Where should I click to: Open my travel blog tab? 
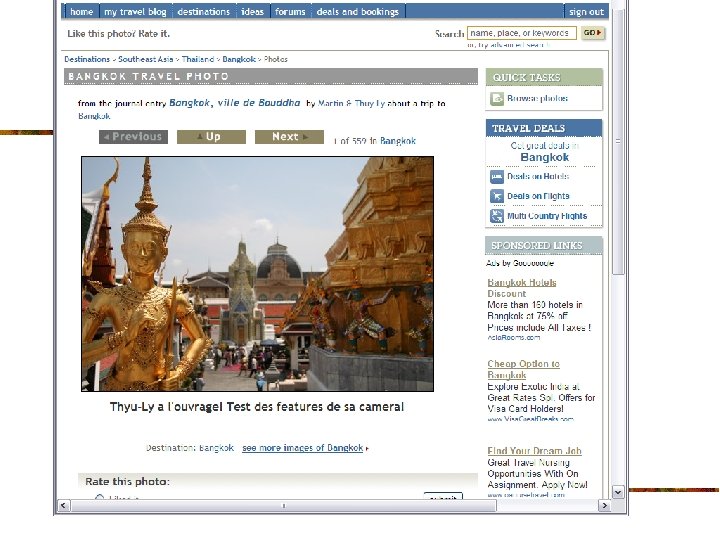coord(135,11)
